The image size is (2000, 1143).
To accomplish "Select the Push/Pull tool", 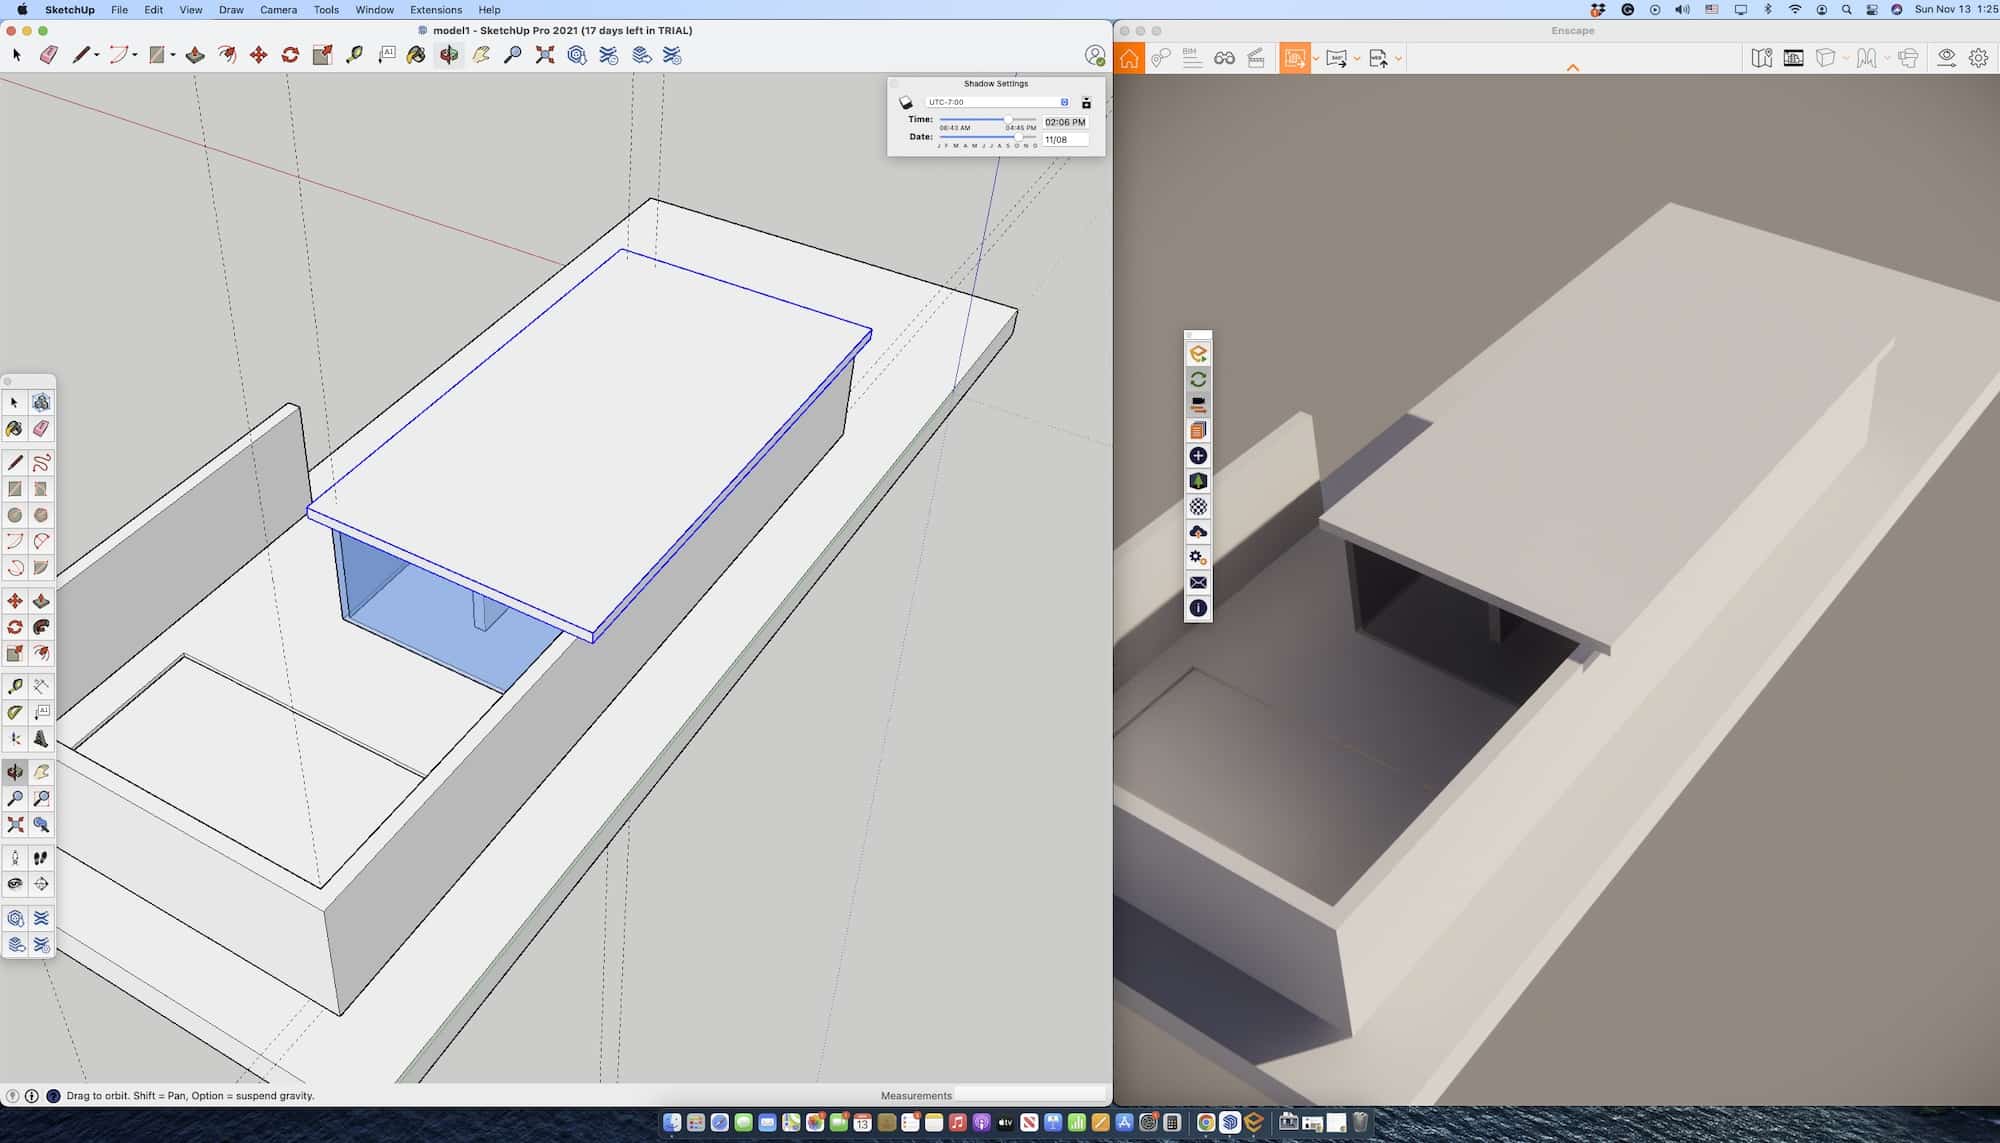I will 195,55.
